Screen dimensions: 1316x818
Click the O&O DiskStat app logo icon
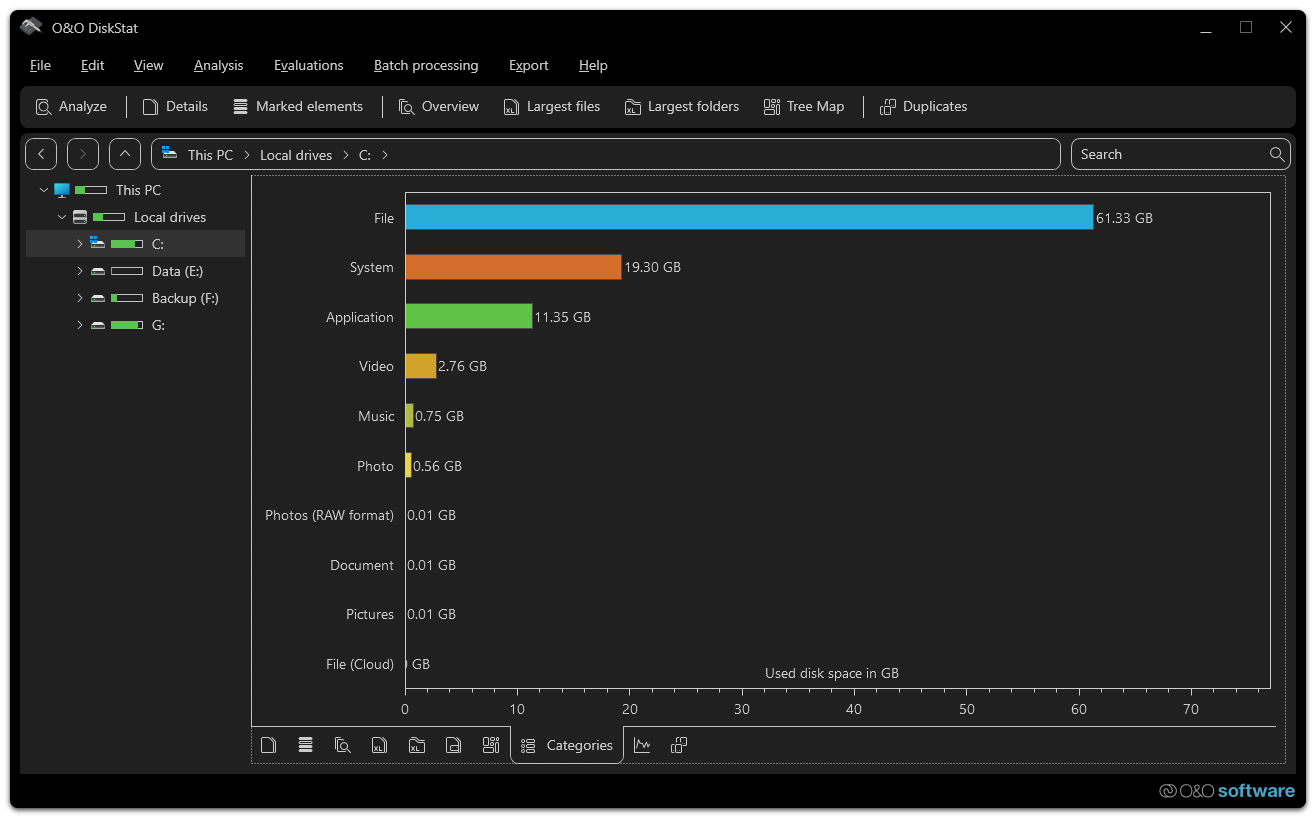pos(31,27)
